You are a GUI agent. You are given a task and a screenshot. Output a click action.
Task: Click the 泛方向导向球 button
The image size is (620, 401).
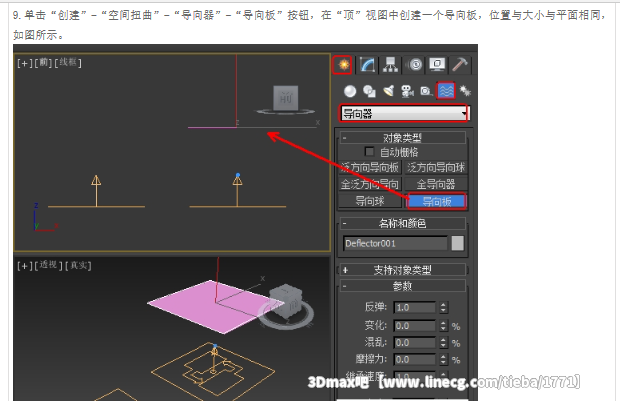click(436, 167)
